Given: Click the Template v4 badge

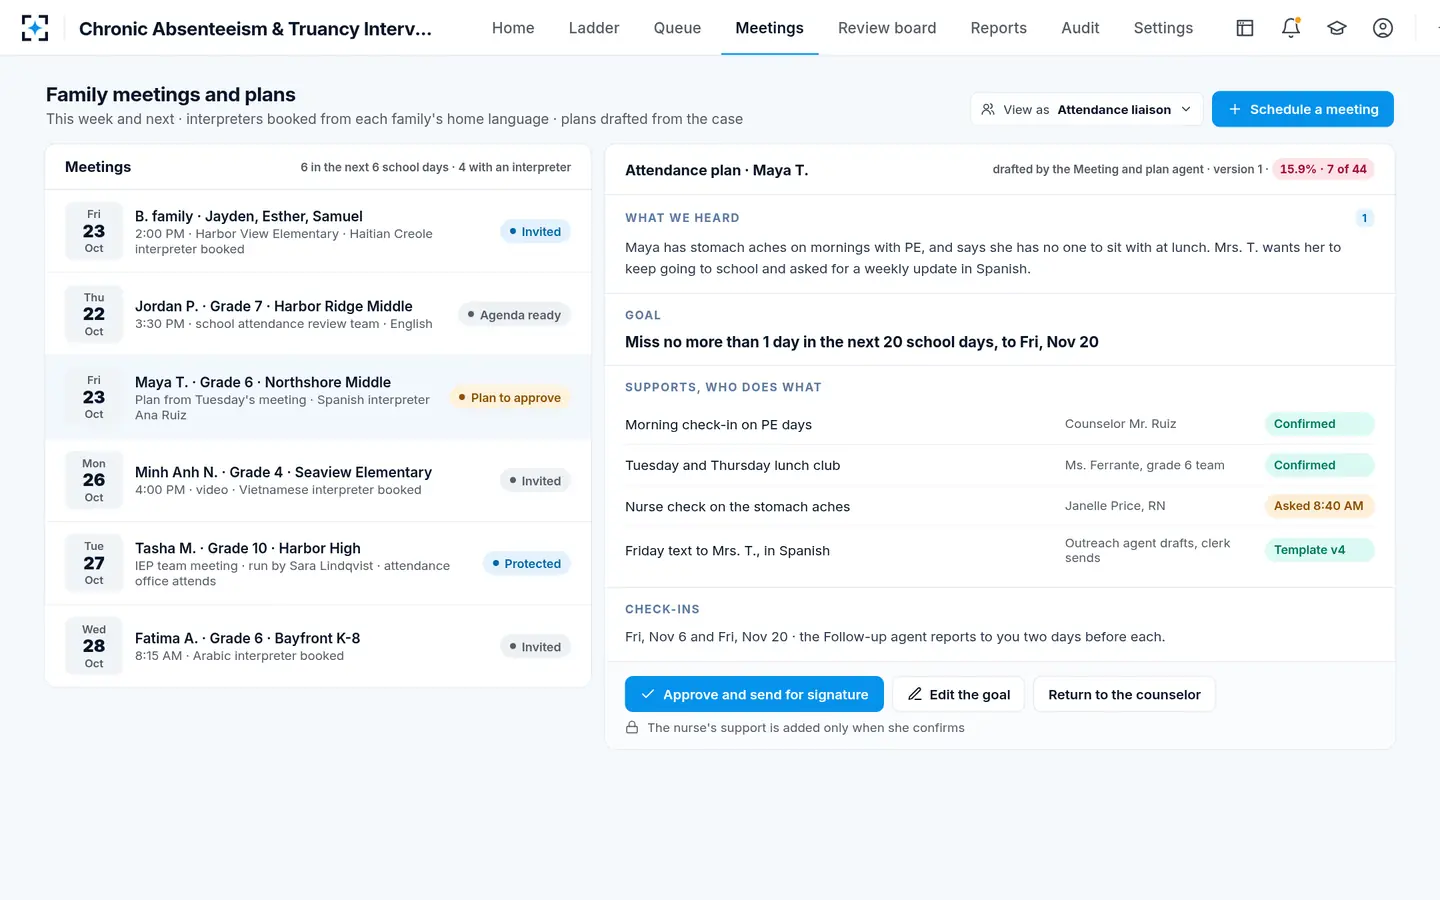Looking at the screenshot, I should 1319,550.
